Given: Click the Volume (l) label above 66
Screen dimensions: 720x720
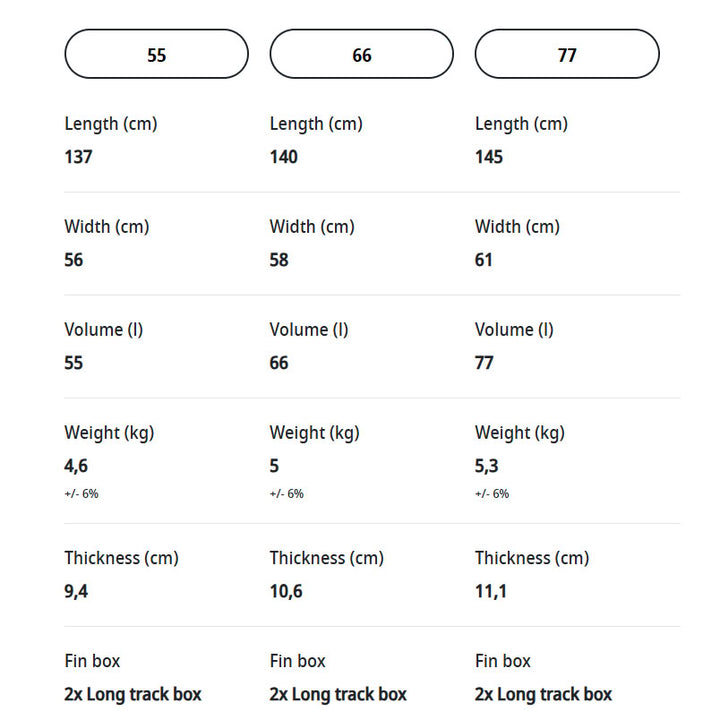Looking at the screenshot, I should coord(309,330).
